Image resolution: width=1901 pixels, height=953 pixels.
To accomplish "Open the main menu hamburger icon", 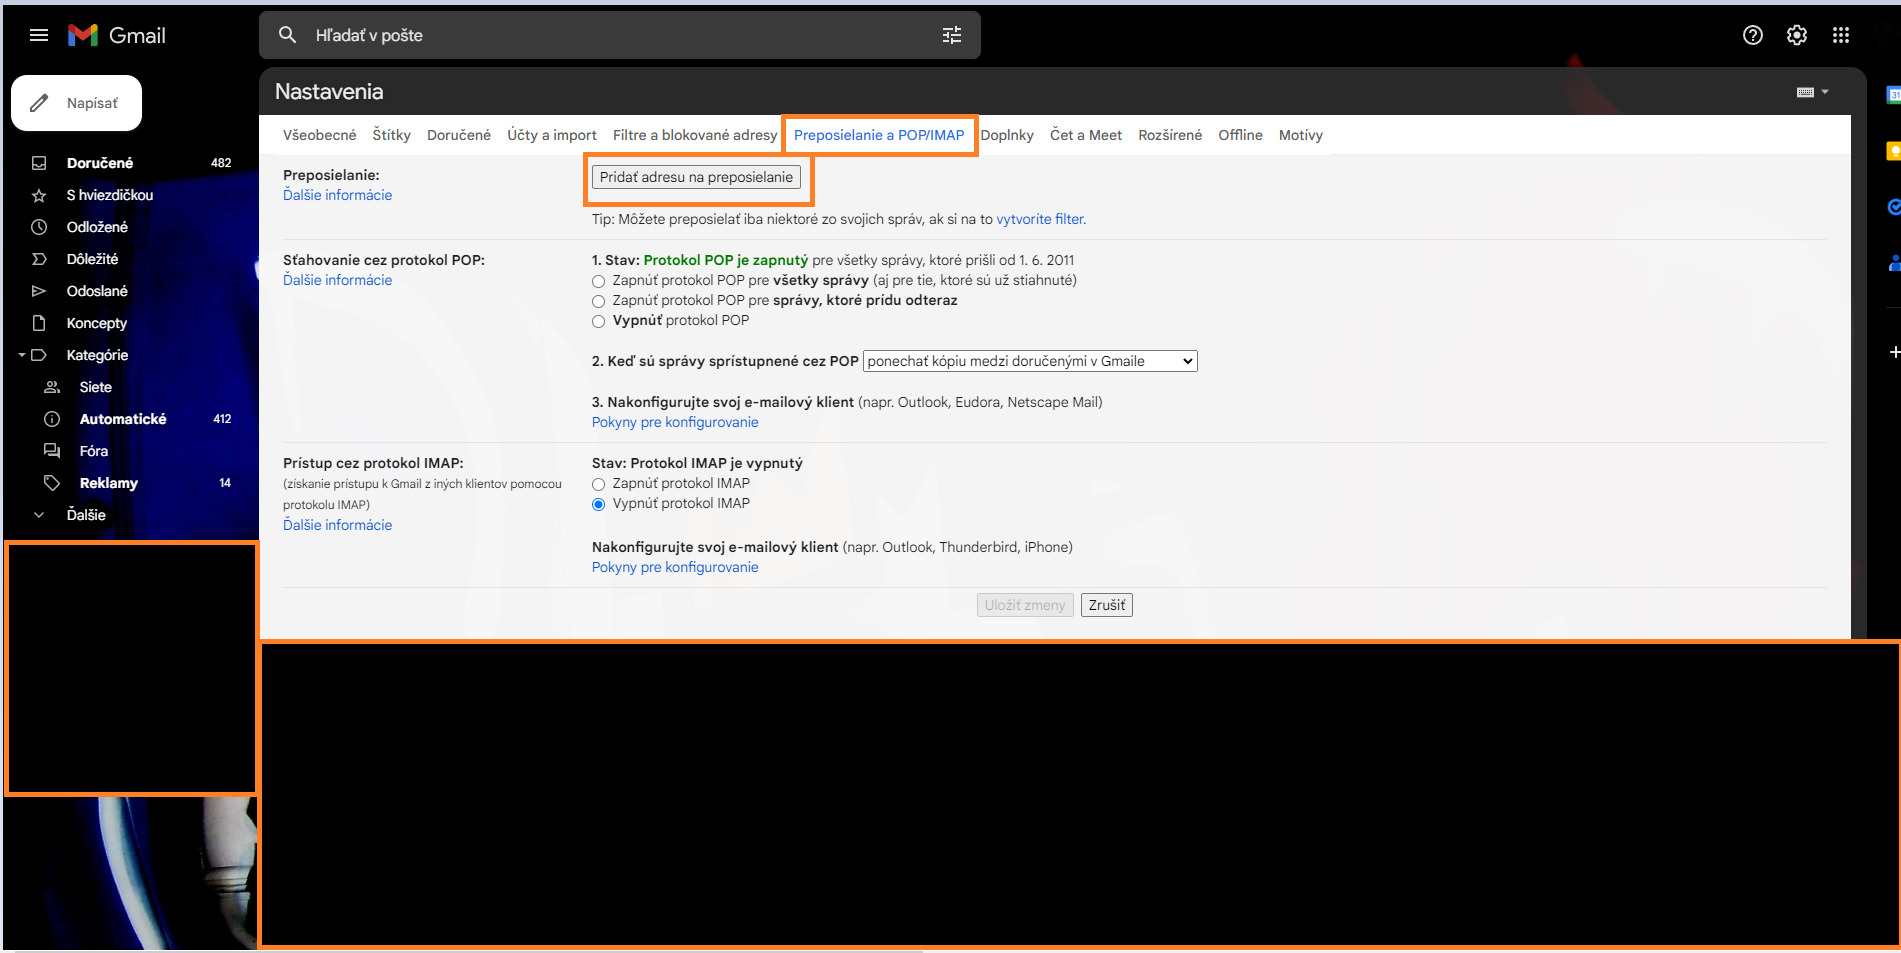I will click(x=39, y=35).
